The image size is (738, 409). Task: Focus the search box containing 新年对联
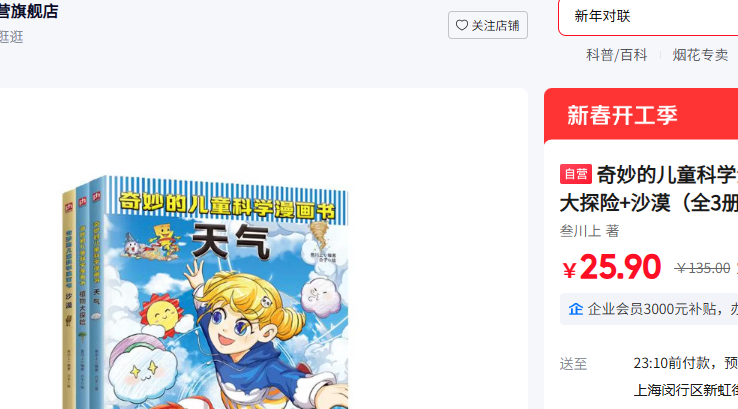648,16
